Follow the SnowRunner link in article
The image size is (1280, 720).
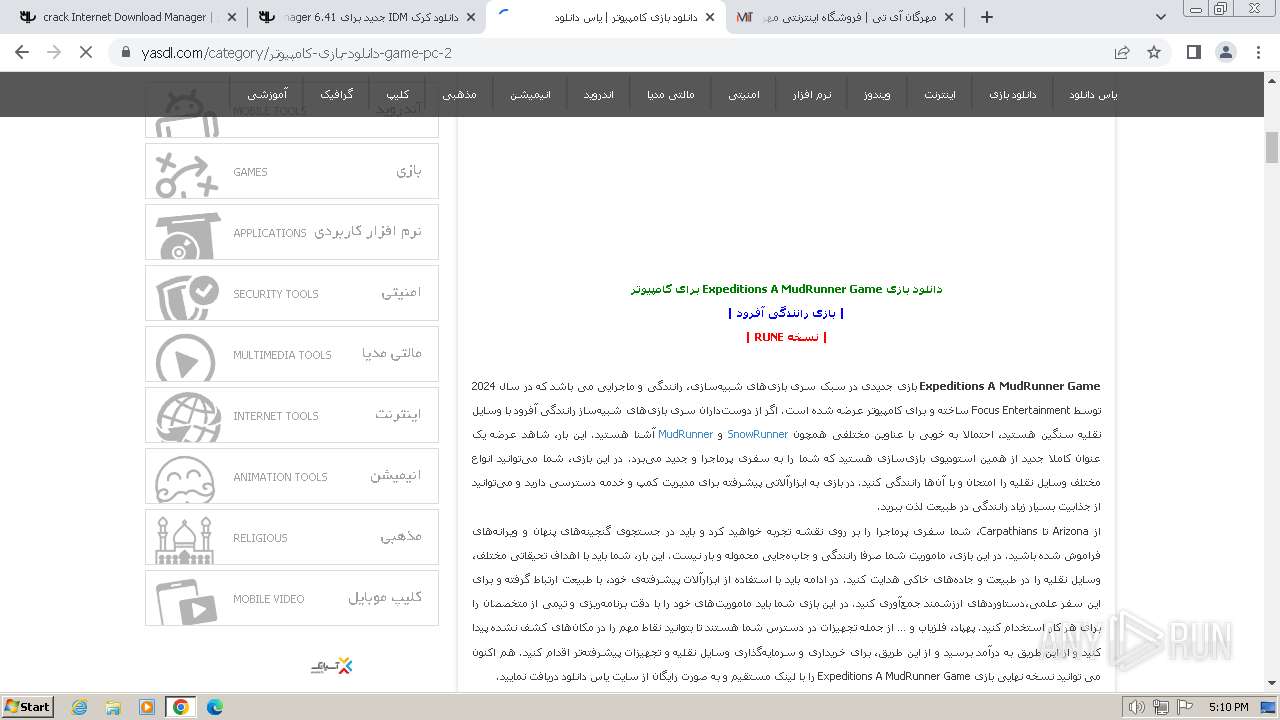coord(757,434)
